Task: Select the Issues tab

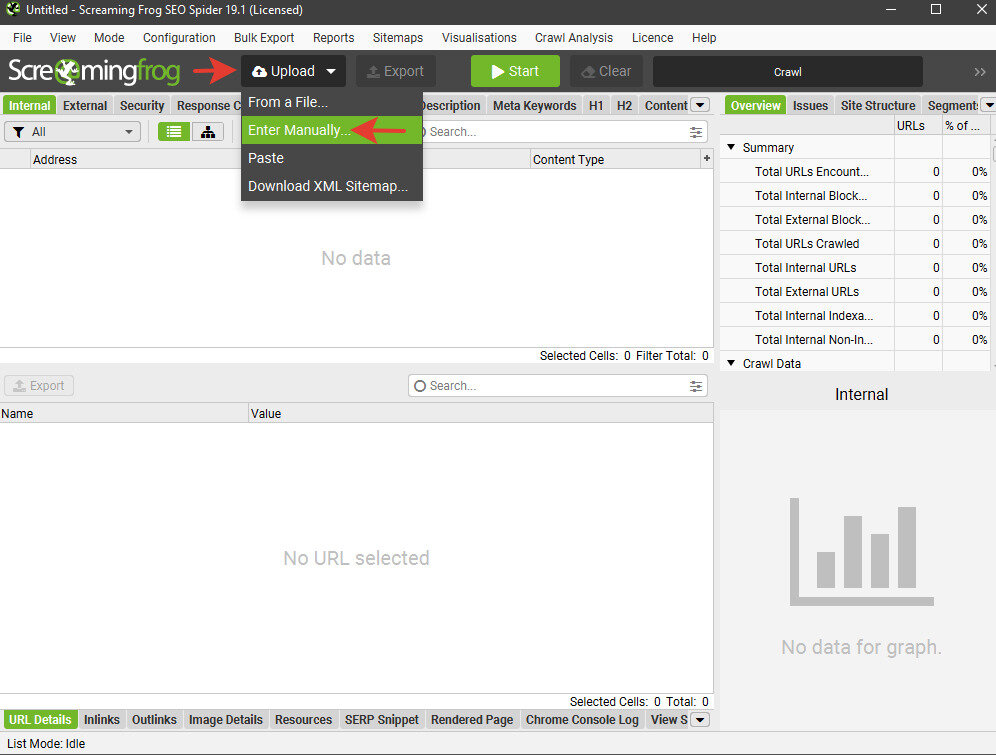Action: click(x=811, y=105)
